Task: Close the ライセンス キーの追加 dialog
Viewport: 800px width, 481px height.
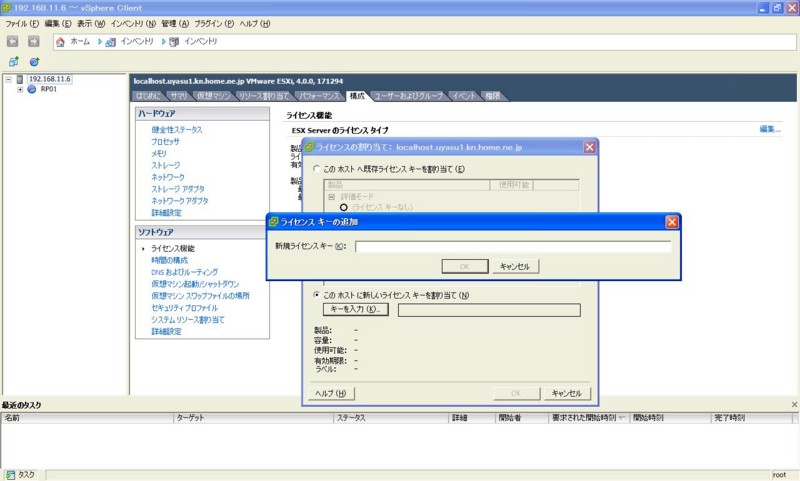Action: point(672,222)
